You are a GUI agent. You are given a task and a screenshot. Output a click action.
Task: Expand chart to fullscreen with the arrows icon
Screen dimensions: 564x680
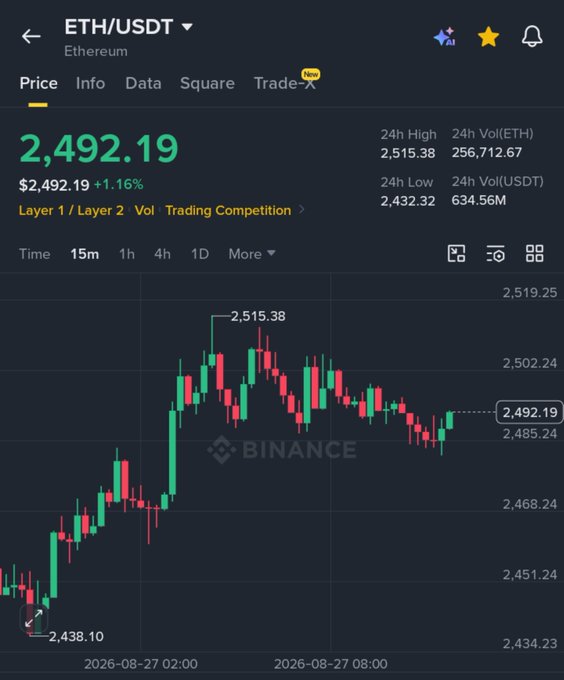click(34, 618)
